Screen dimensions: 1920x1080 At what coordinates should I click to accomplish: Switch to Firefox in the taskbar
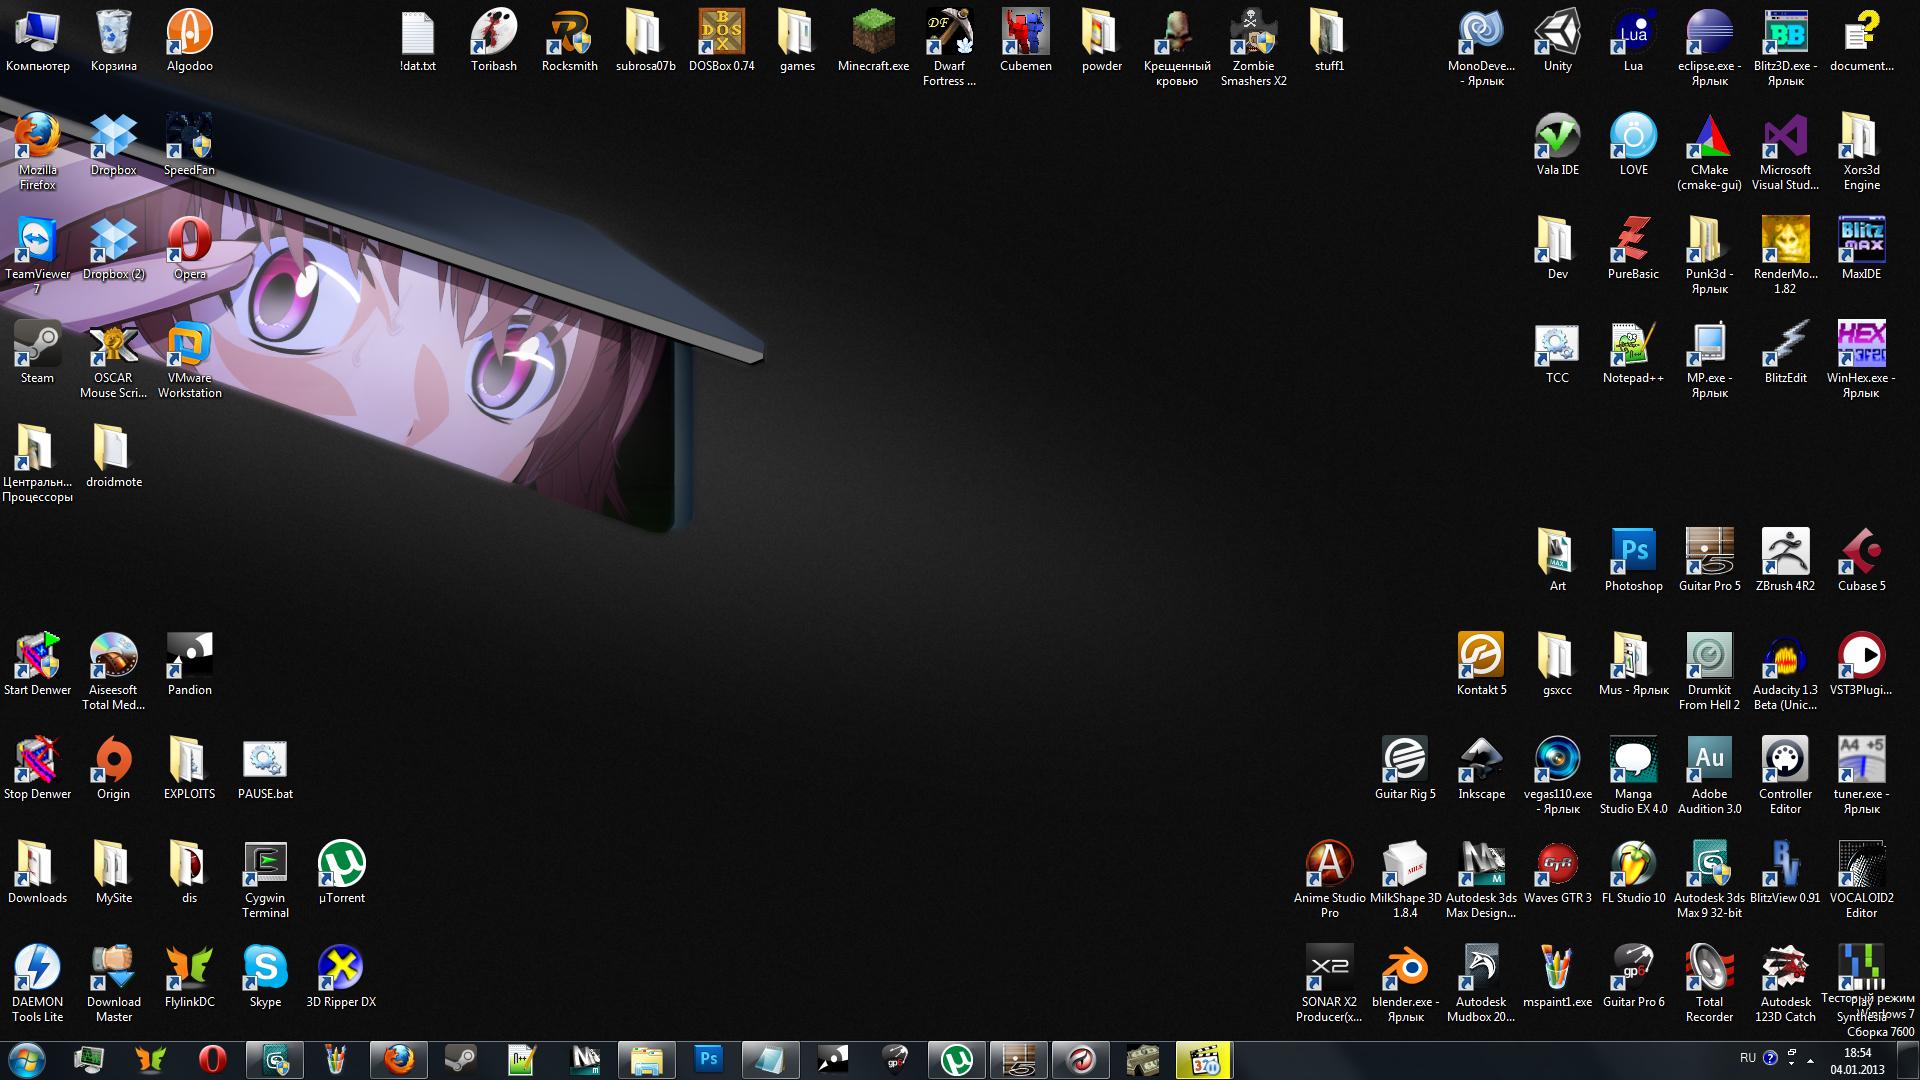(x=399, y=1059)
